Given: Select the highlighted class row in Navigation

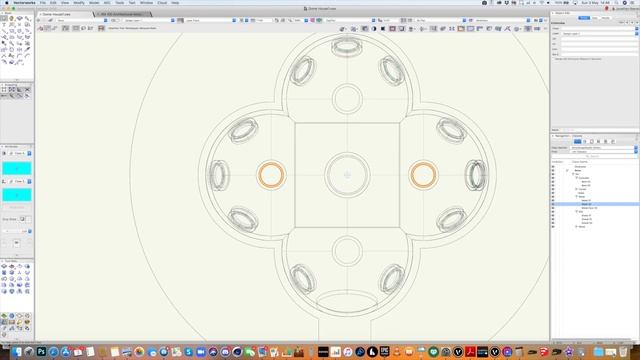Looking at the screenshot, I should pyautogui.click(x=594, y=204).
